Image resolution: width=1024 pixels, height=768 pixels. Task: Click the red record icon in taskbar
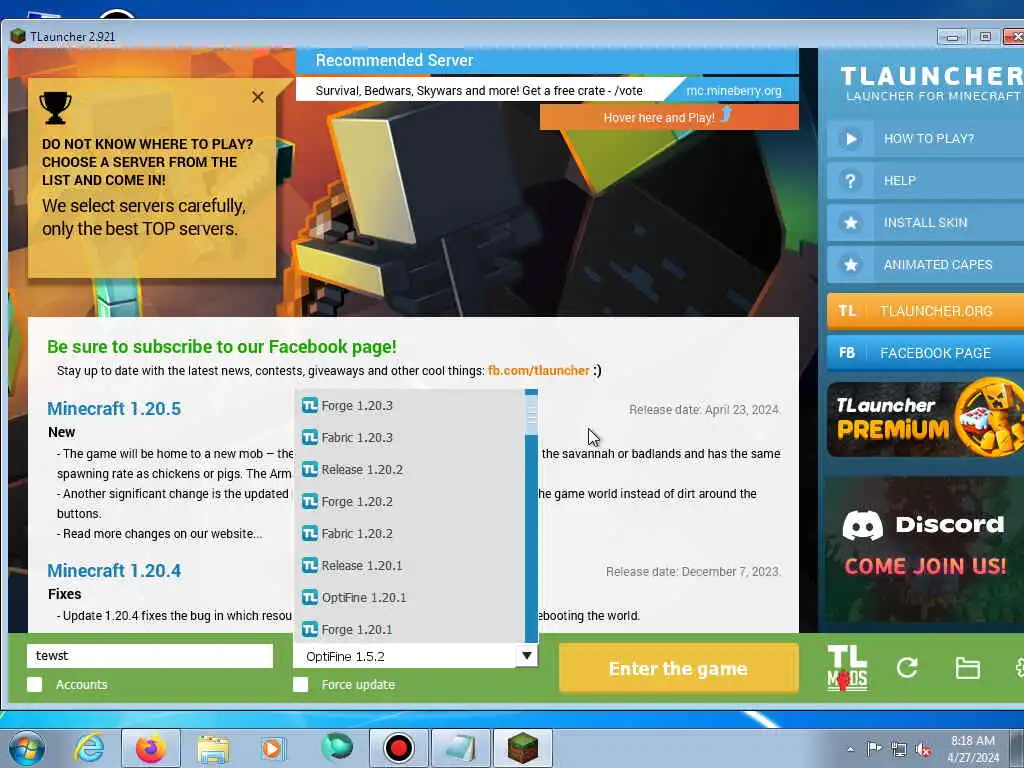(398, 748)
